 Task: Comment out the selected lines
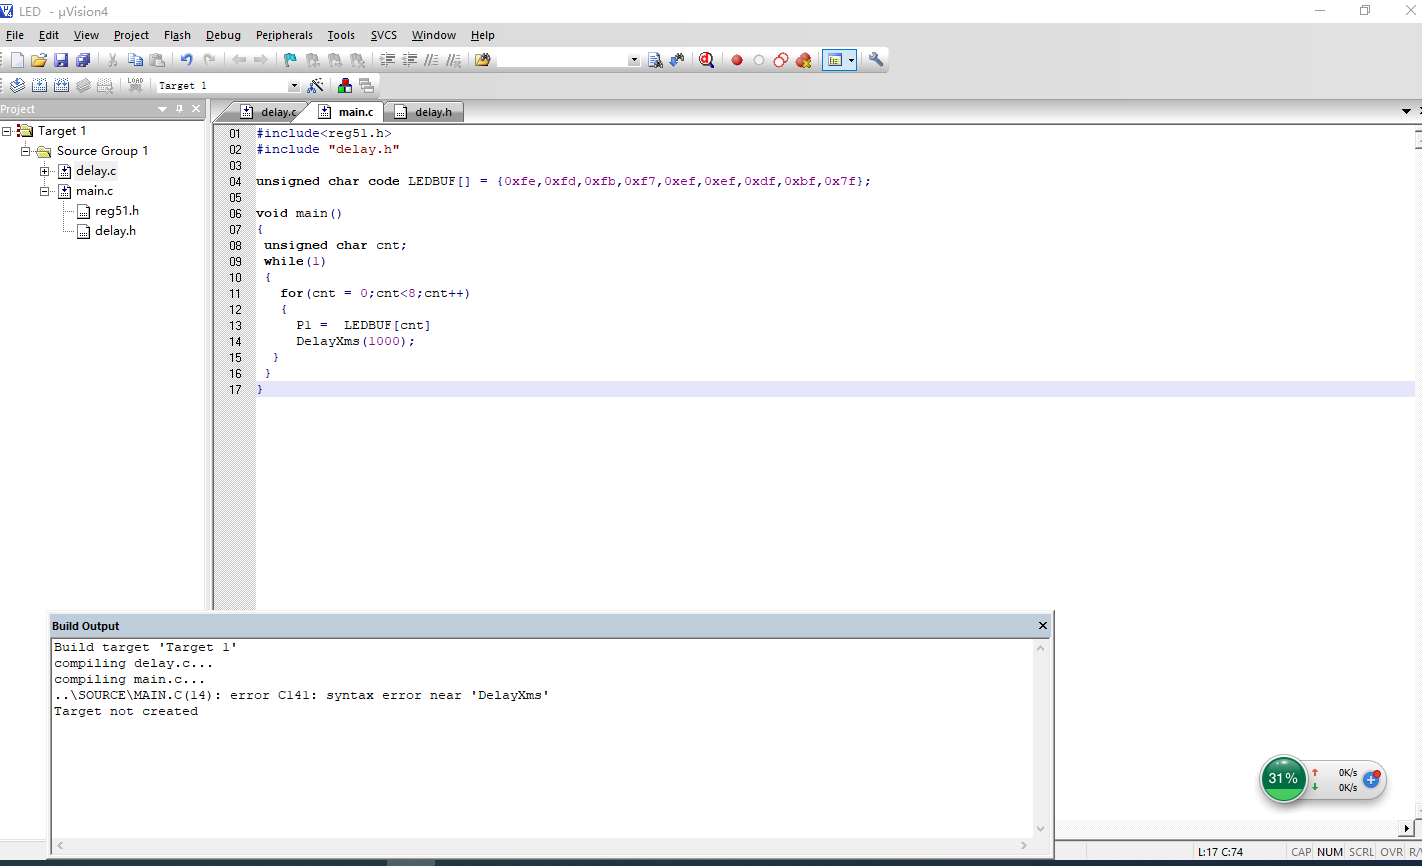point(431,60)
